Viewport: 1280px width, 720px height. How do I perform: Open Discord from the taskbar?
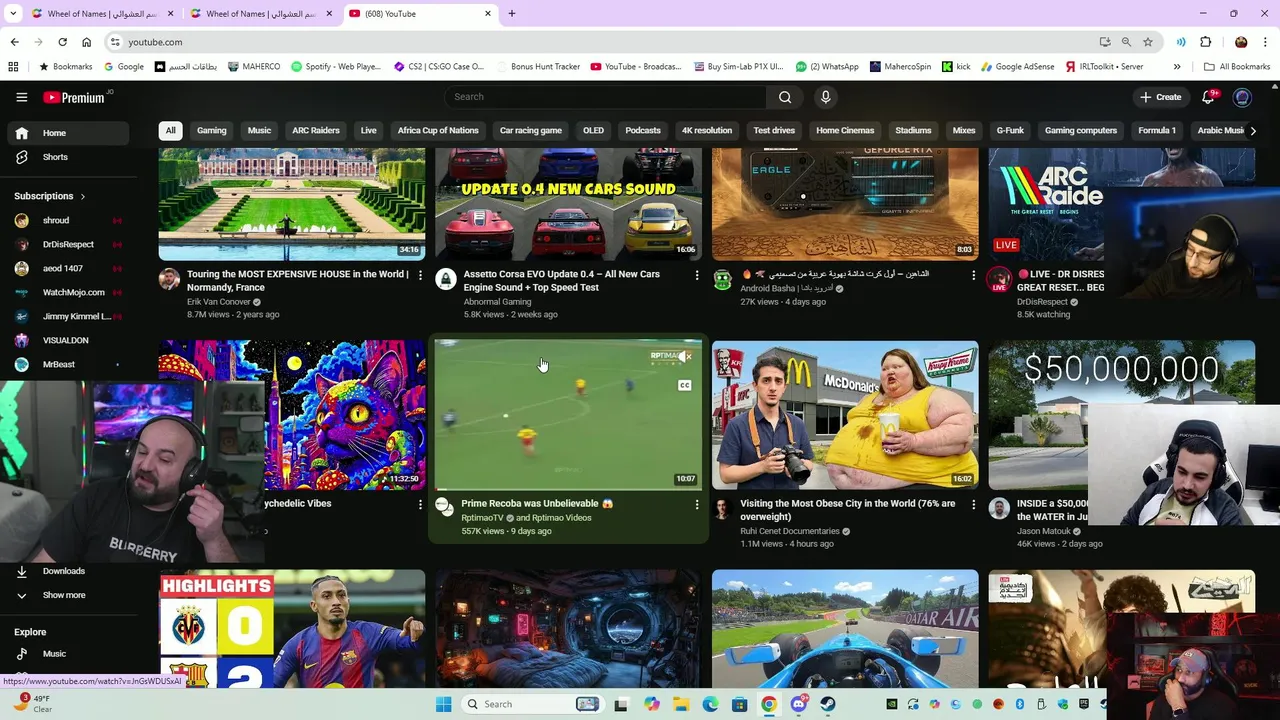pos(798,704)
